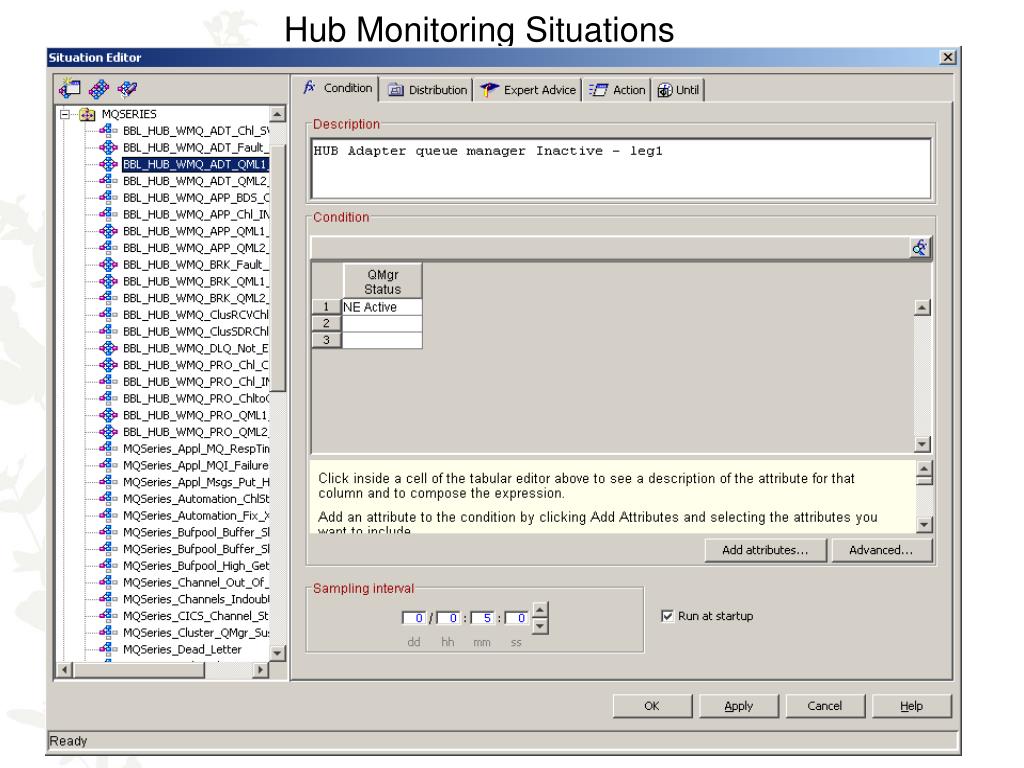Screen dimensions: 1024x768
Task: Click the Description text box
Action: coord(621,168)
